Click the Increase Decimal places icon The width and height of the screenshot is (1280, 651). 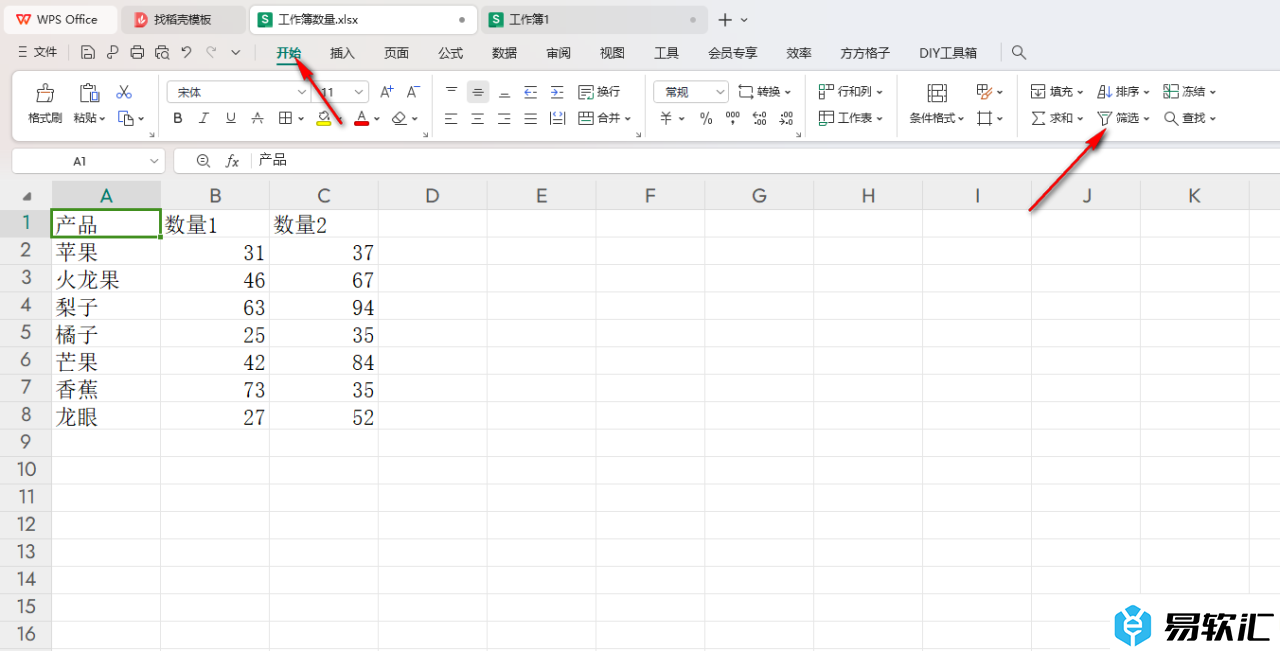click(759, 118)
